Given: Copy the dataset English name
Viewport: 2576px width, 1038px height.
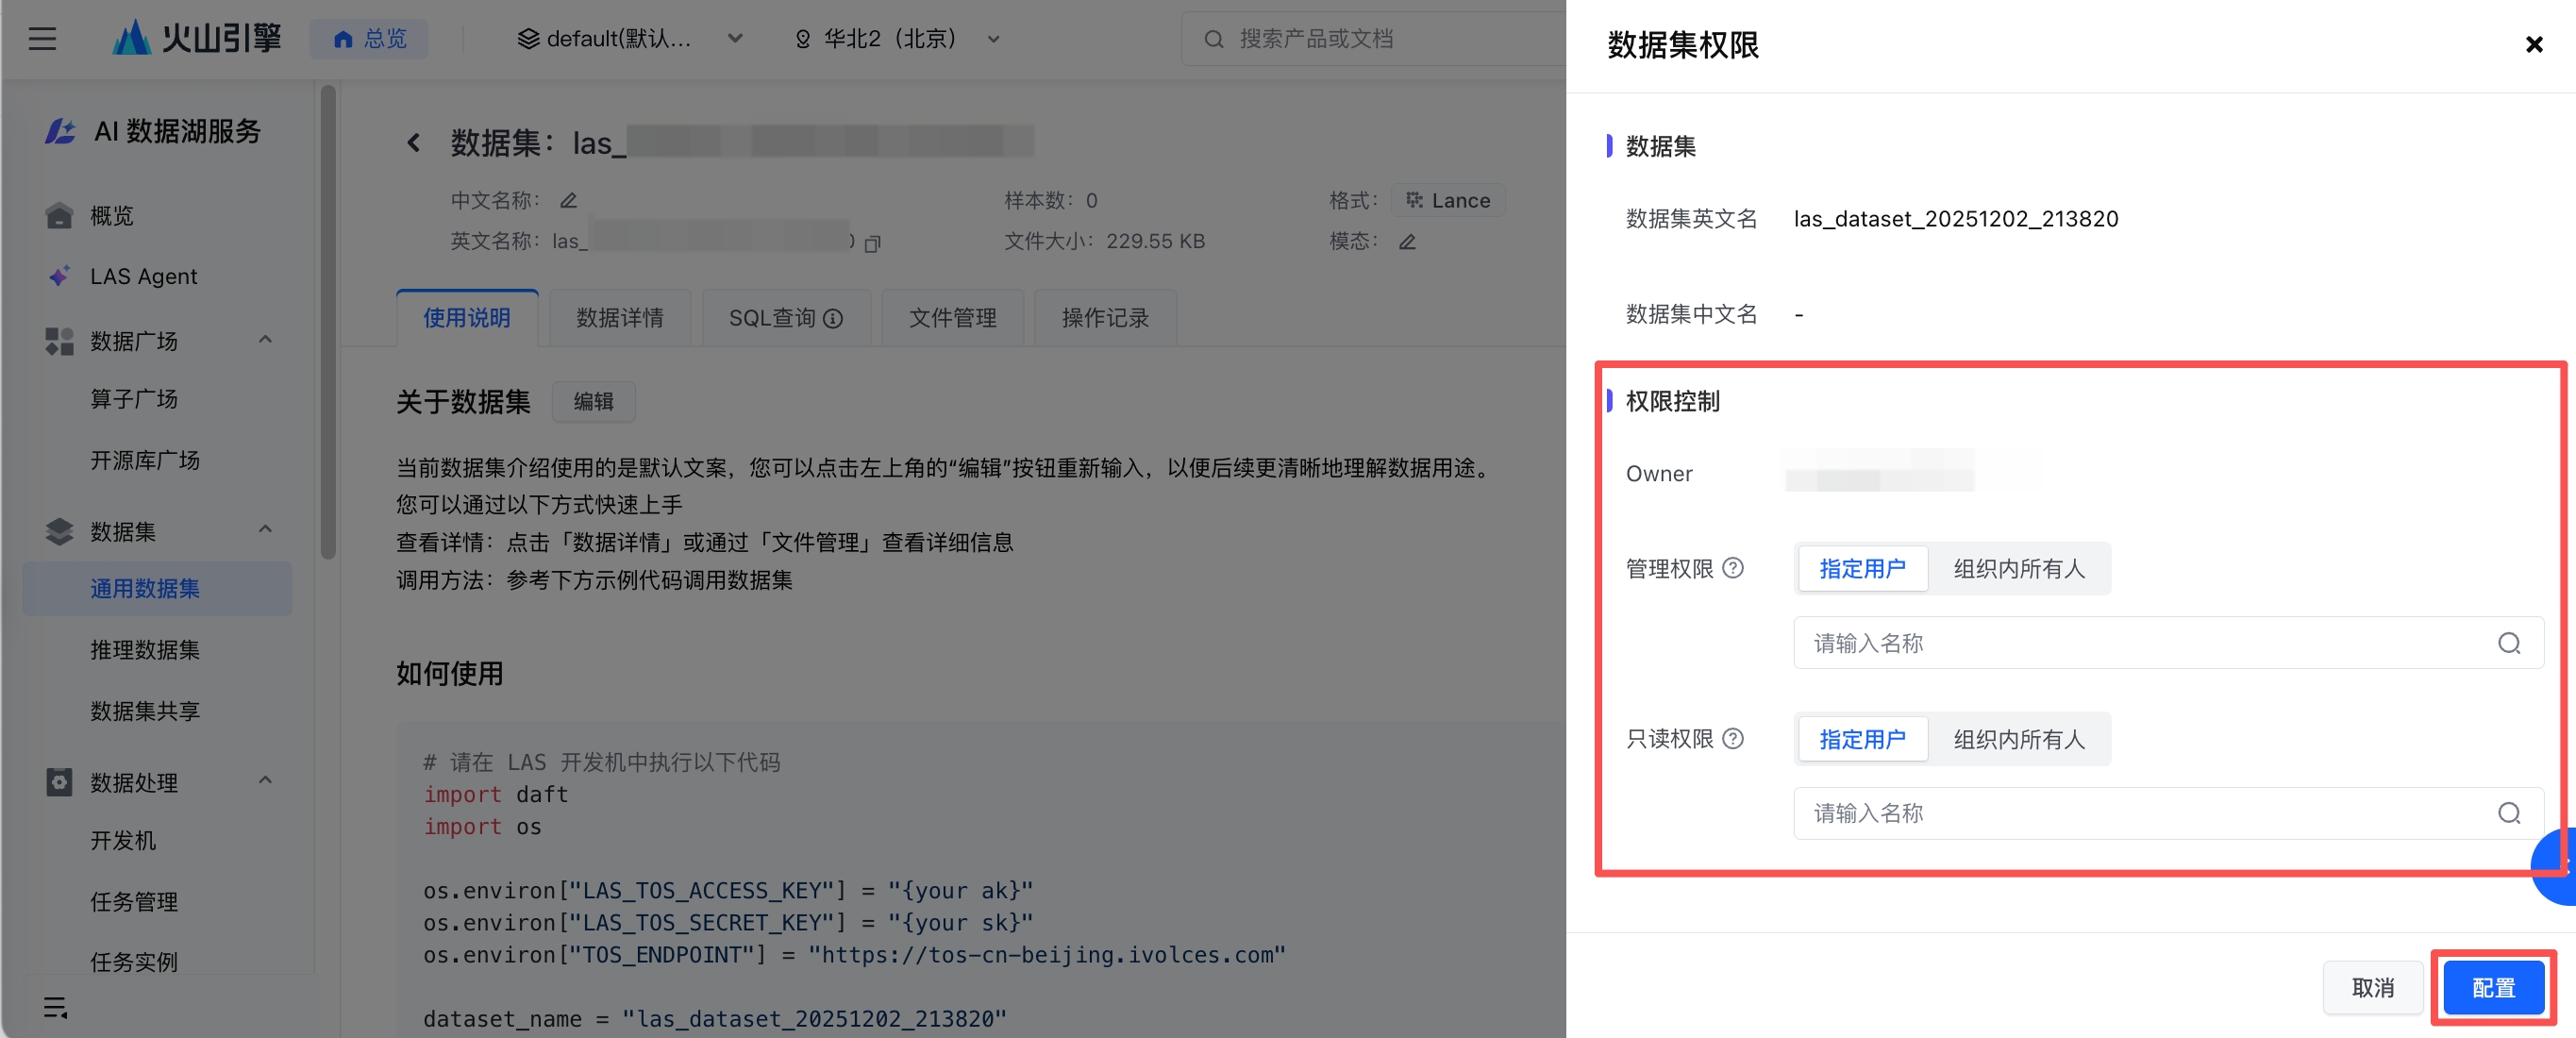Looking at the screenshot, I should (872, 243).
